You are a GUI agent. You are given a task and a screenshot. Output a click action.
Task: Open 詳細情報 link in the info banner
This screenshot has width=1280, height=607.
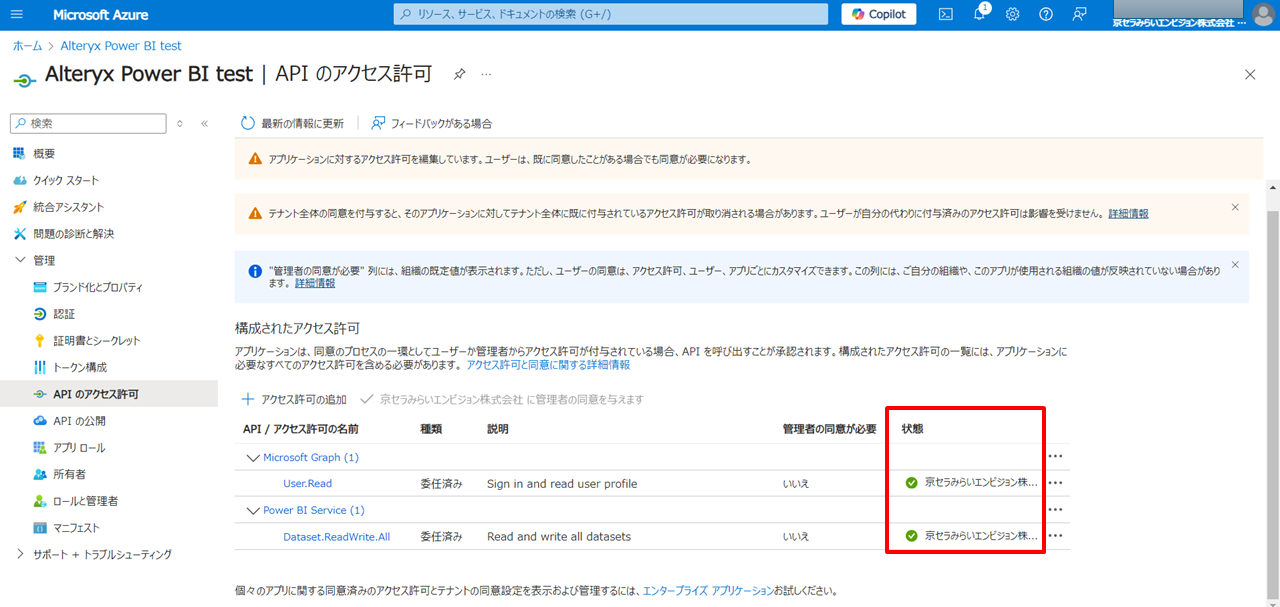315,284
